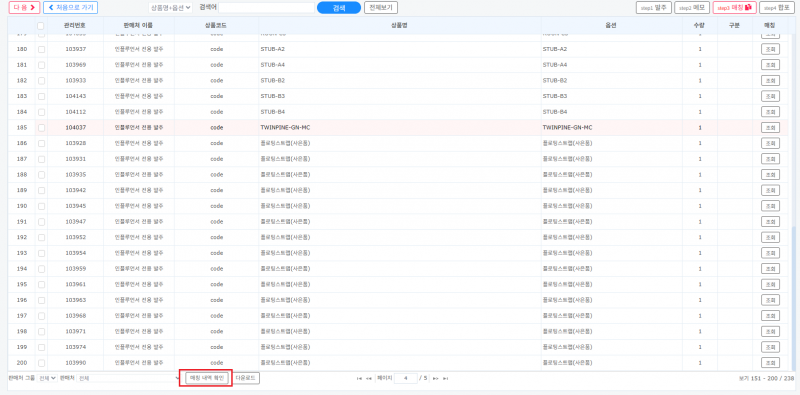Click the 다음 button
Viewport: 800px width, 395px height.
24,8
